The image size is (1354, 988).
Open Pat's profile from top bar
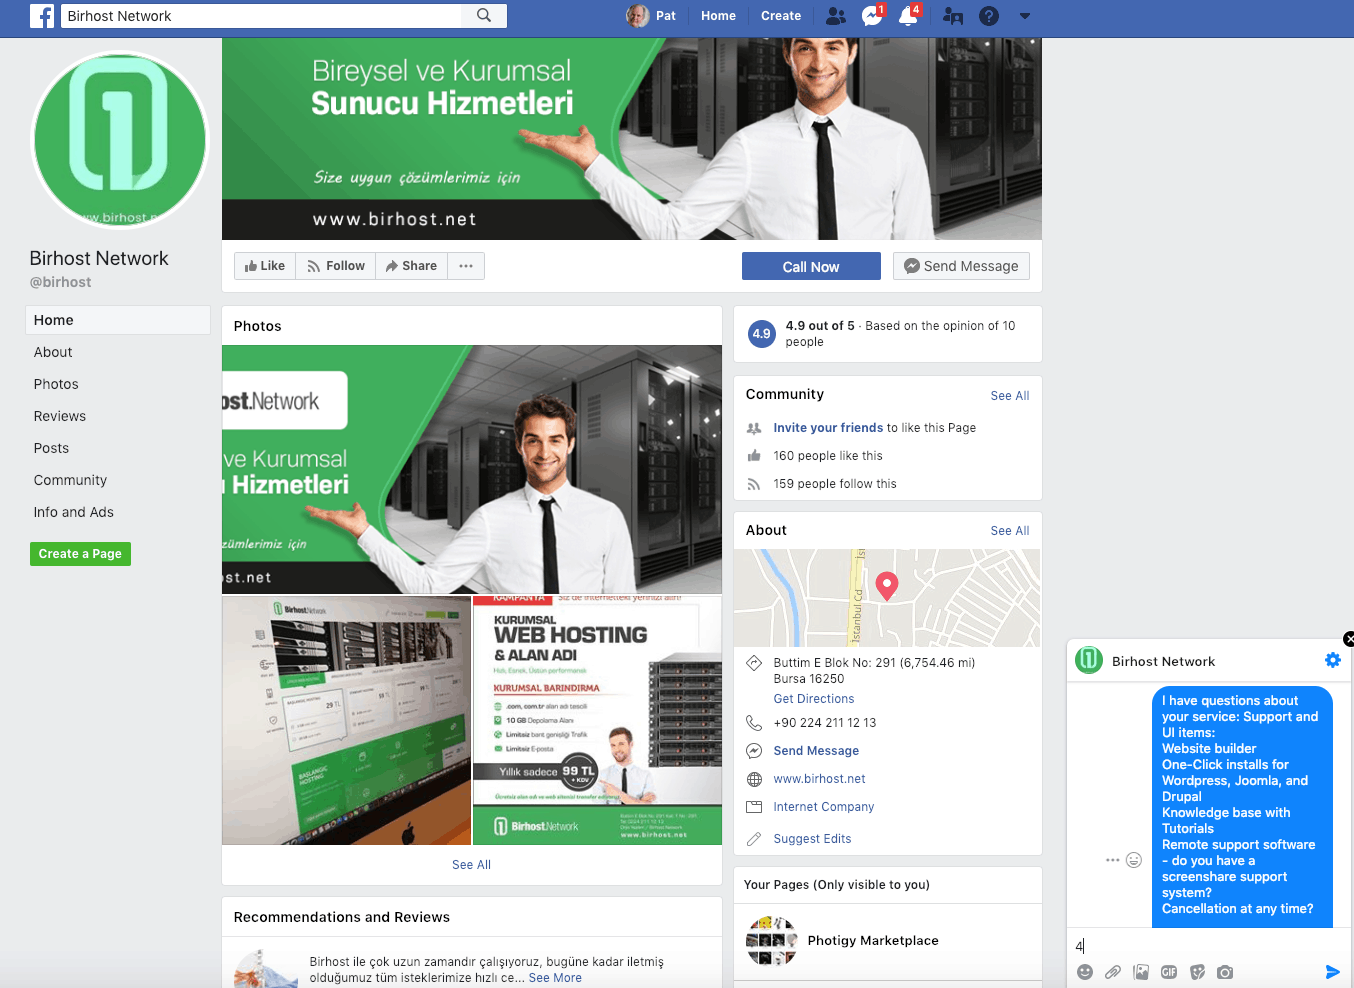pyautogui.click(x=651, y=16)
